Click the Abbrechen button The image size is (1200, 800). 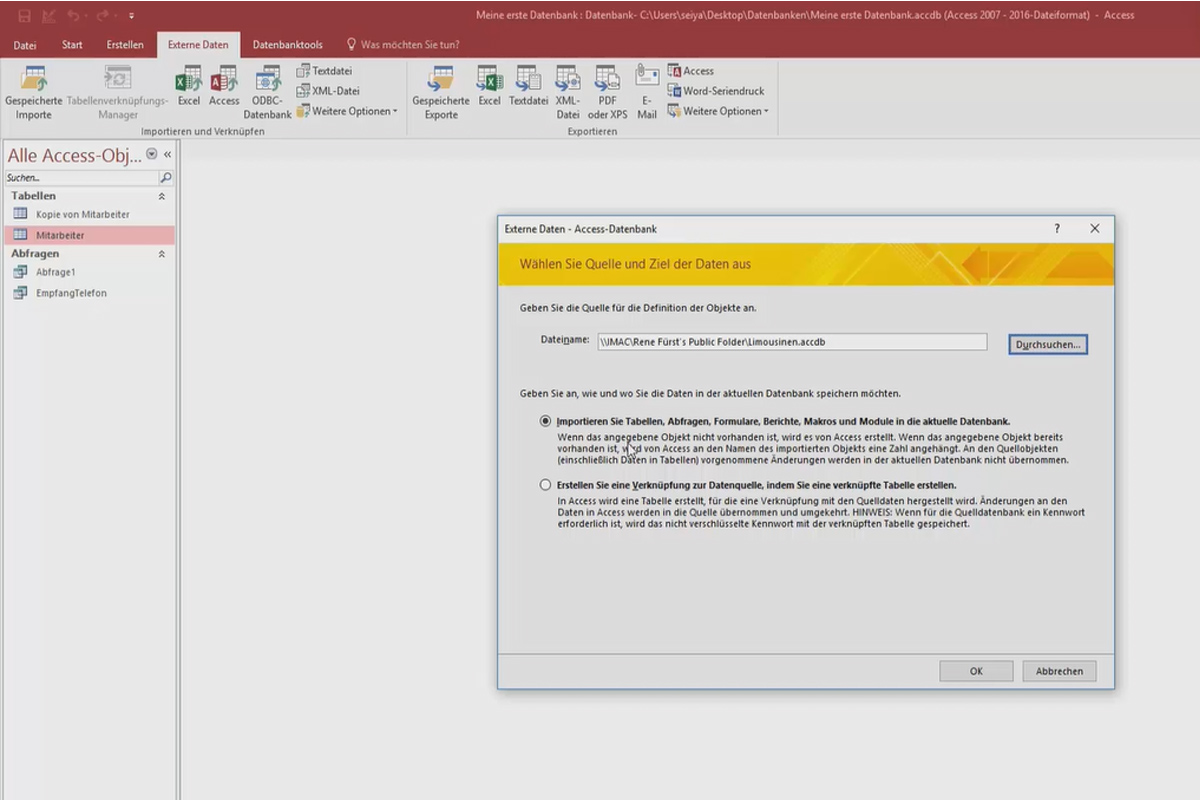pos(1059,671)
